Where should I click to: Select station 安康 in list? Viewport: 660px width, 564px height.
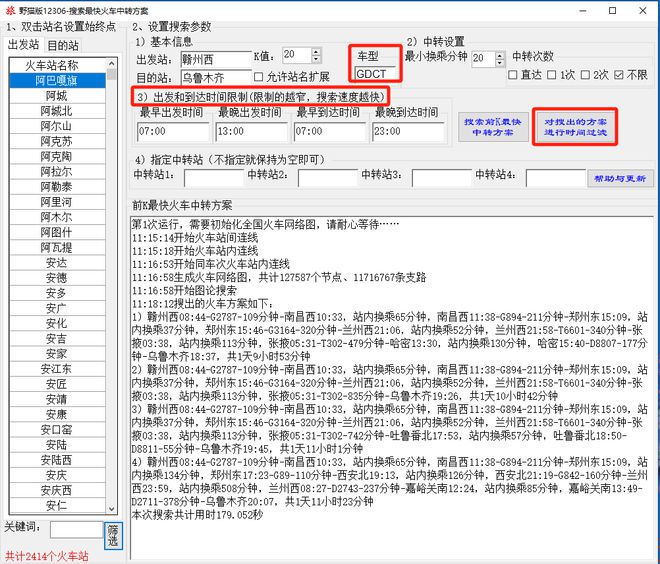57,414
